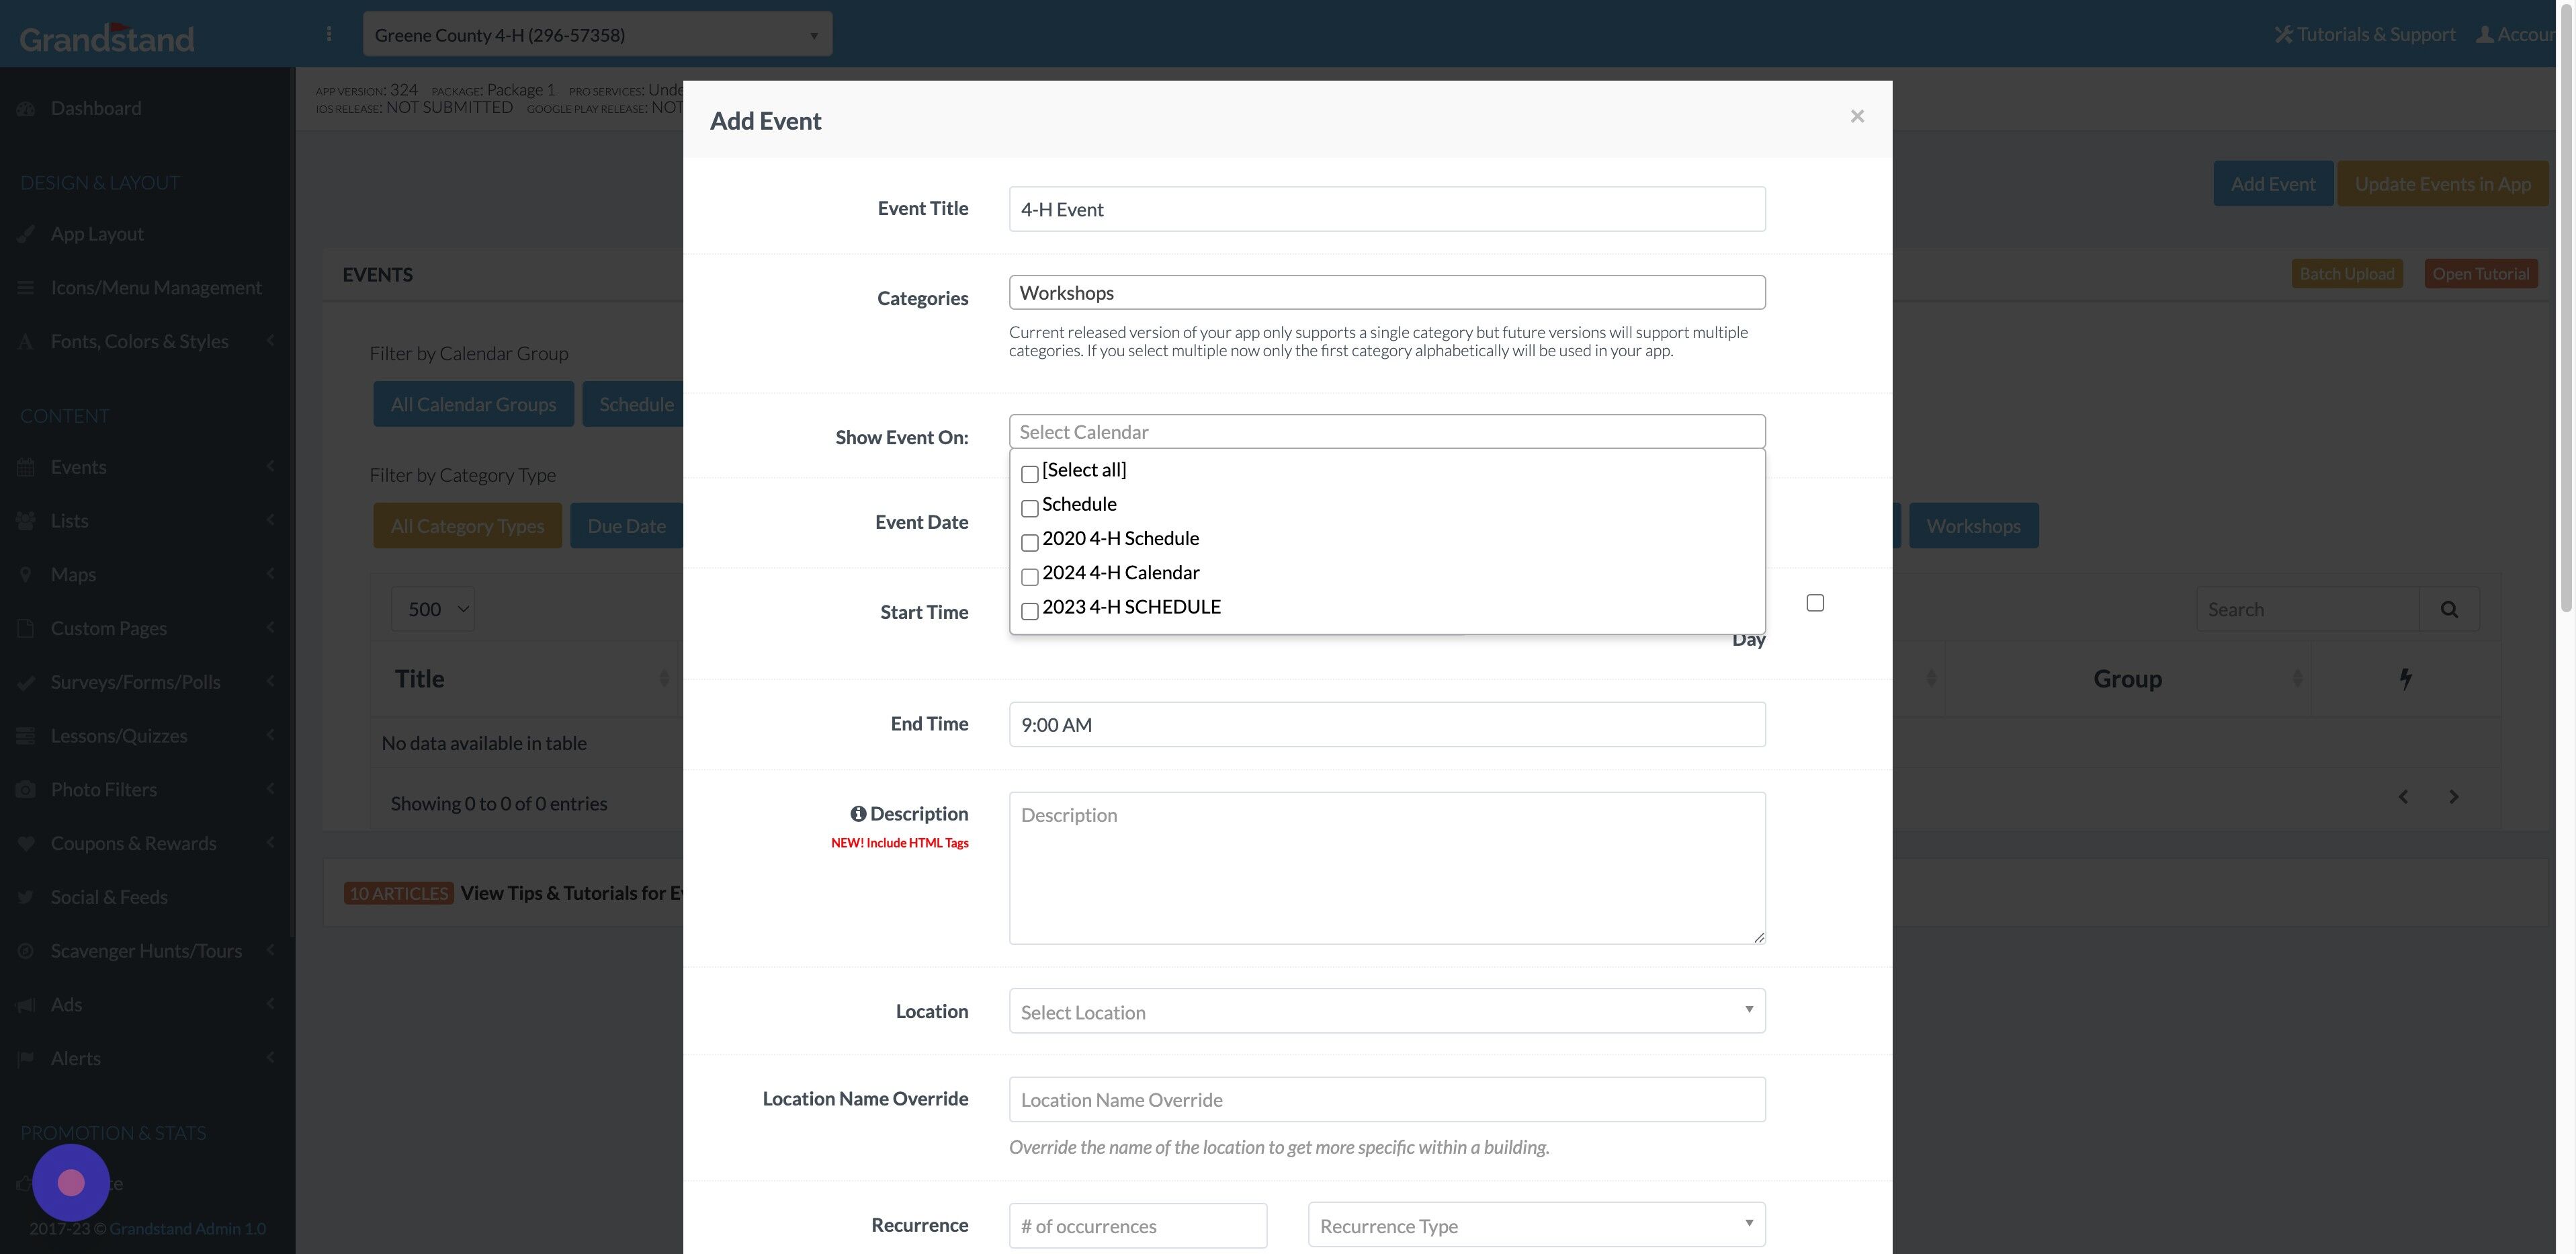Open the Select Calendar dropdown field
This screenshot has height=1254, width=2576.
[1387, 431]
